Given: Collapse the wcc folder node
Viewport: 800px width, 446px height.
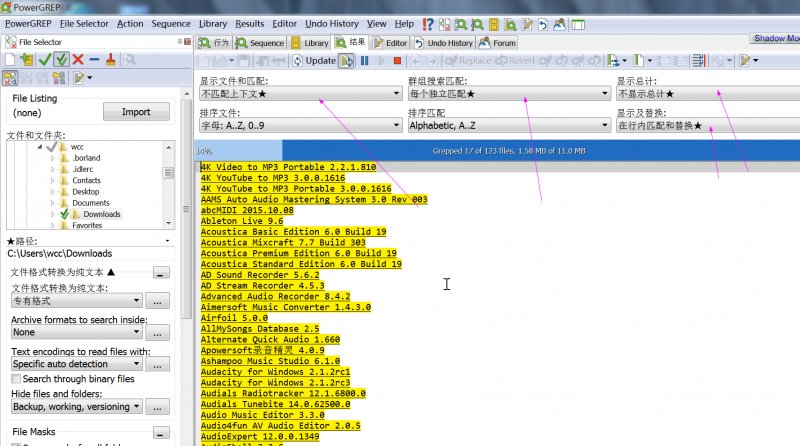Looking at the screenshot, I should pos(40,147).
